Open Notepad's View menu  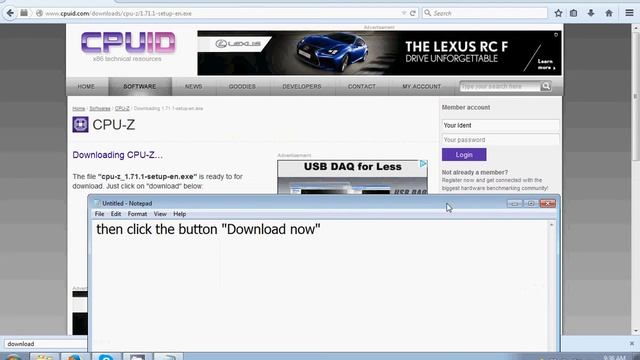(160, 214)
